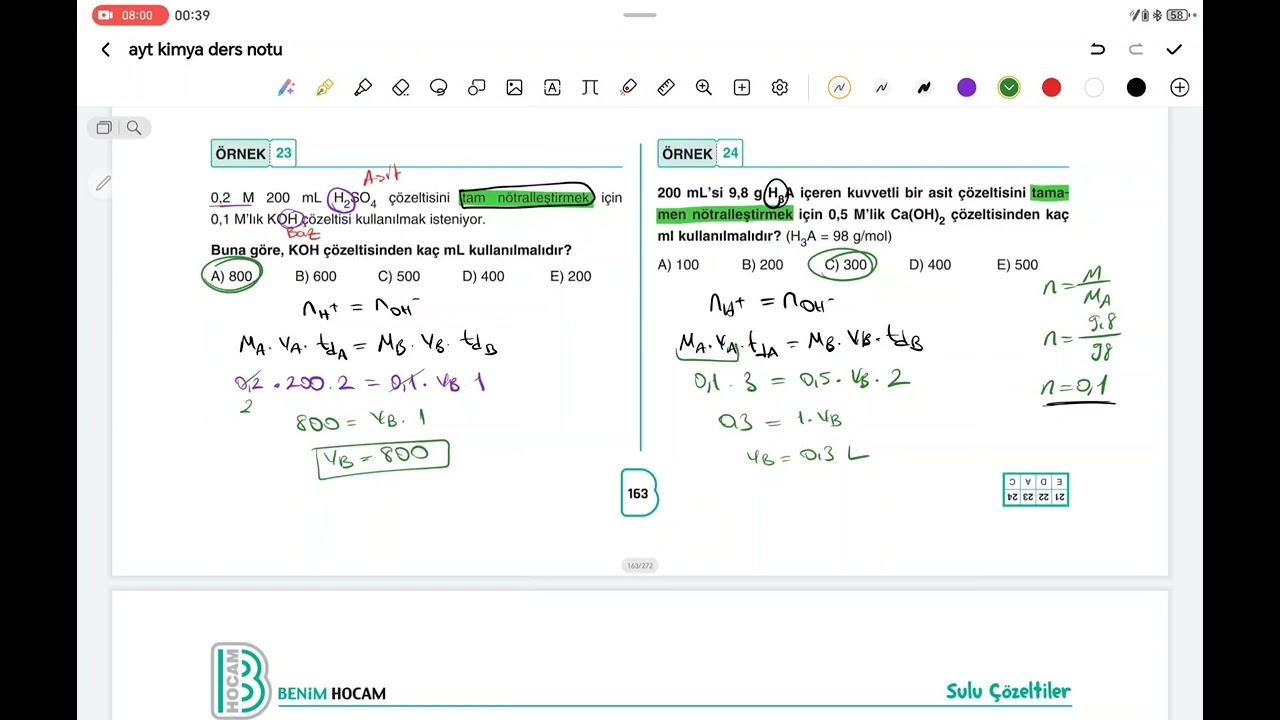This screenshot has width=1280, height=720.
Task: Select the laser pointer tool
Action: (x=628, y=88)
